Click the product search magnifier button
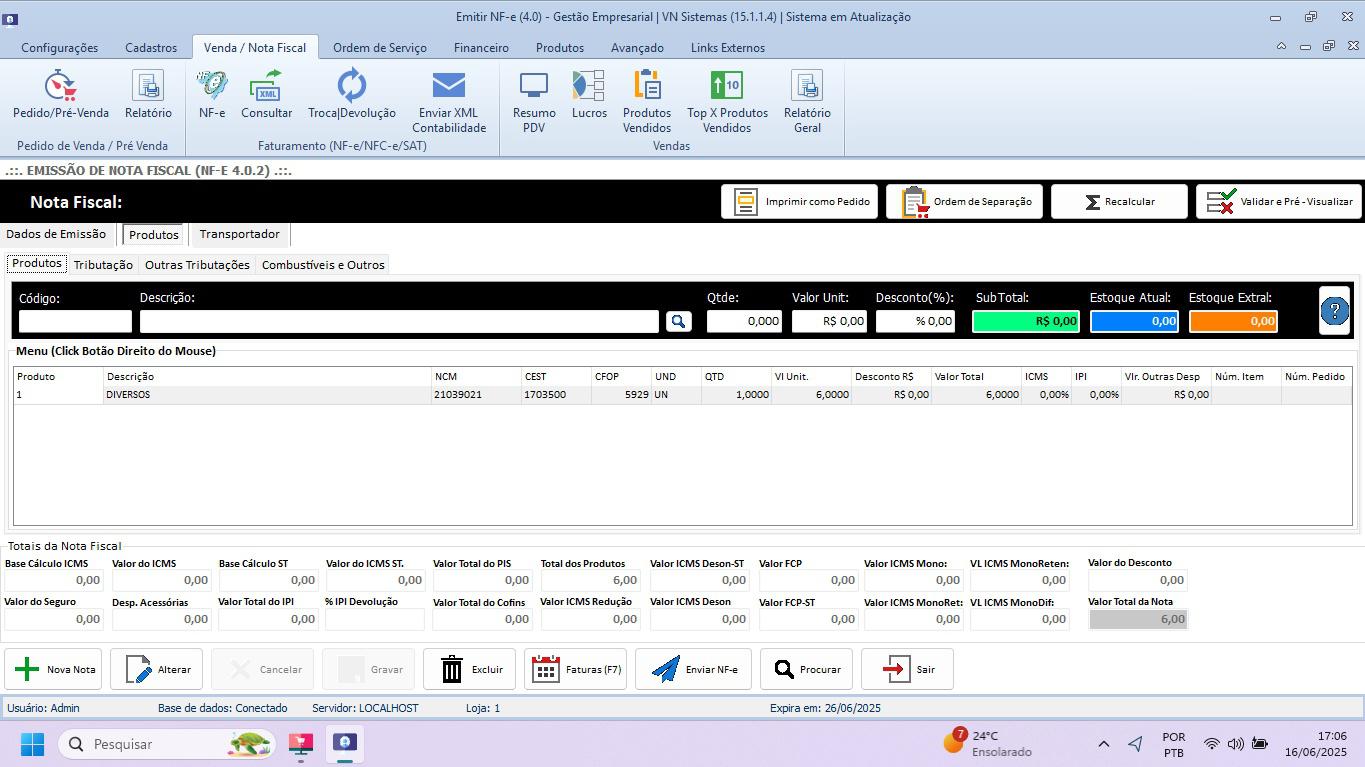The image size is (1365, 767). click(x=678, y=321)
